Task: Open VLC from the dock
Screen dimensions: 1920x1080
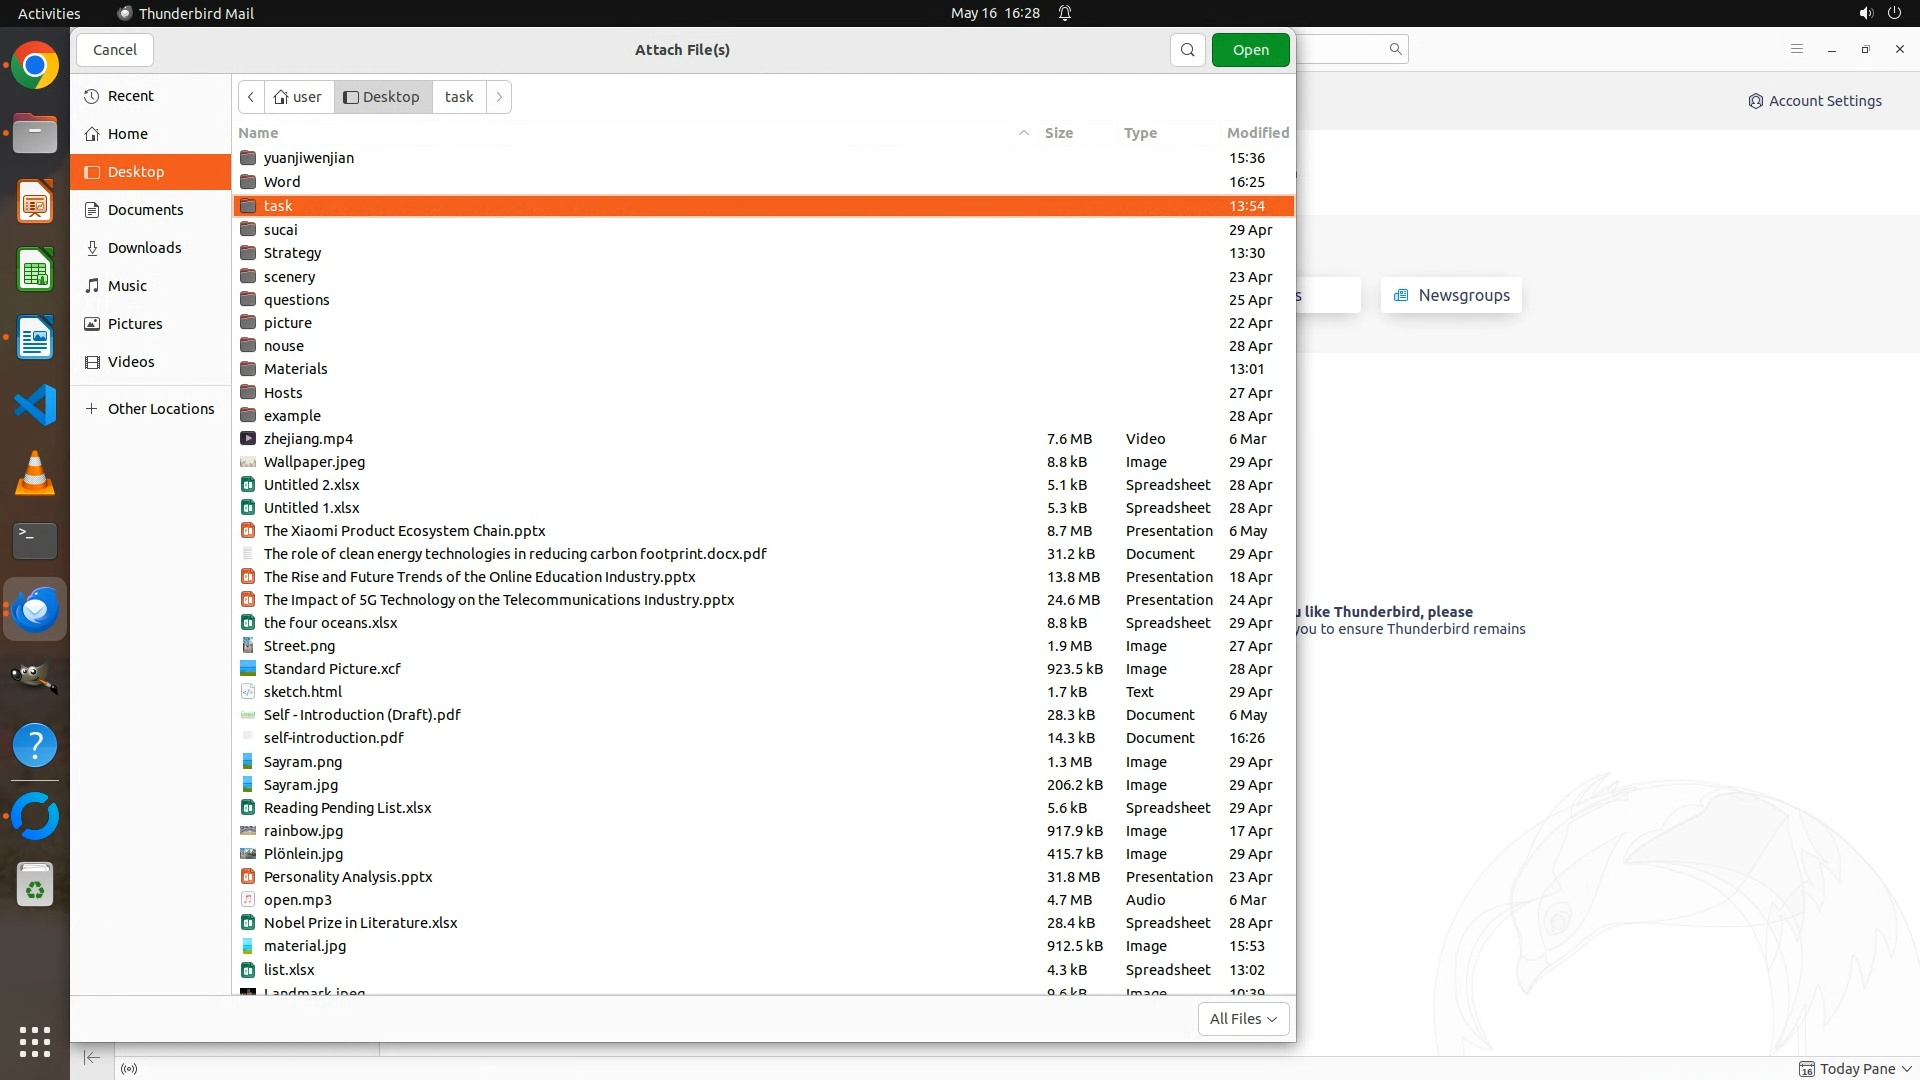Action: pyautogui.click(x=35, y=473)
